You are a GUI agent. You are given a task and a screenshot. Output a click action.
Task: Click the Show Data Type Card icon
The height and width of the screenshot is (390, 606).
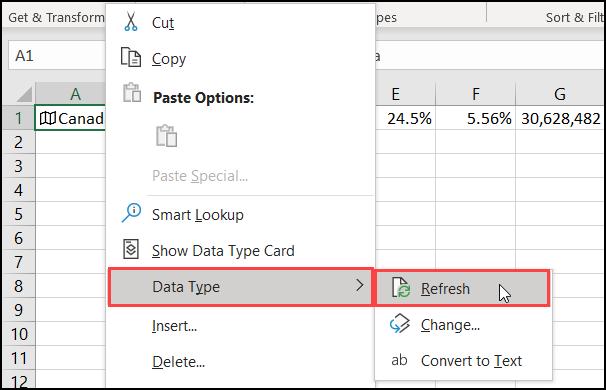click(x=131, y=249)
